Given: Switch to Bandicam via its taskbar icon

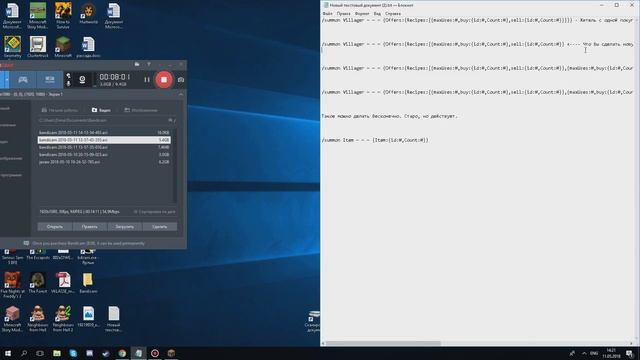Looking at the screenshot, I should [155, 353].
